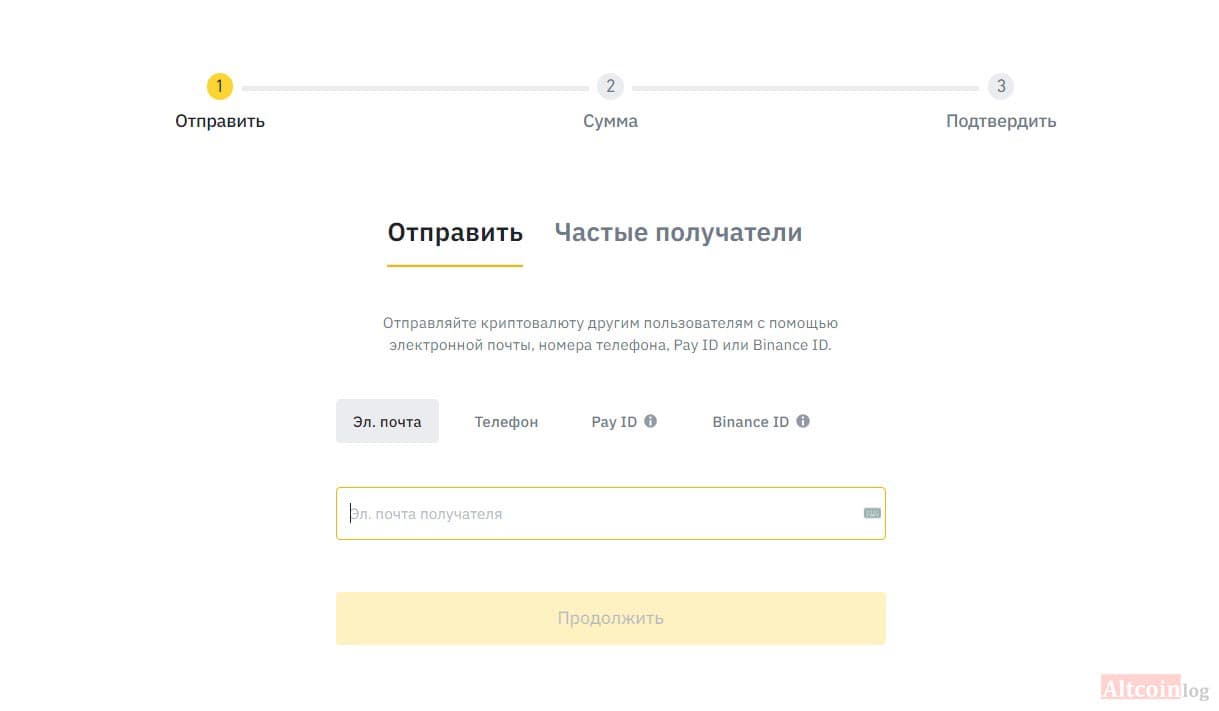This screenshot has height=711, width=1219.
Task: Choose the Телефон option
Action: [x=506, y=421]
